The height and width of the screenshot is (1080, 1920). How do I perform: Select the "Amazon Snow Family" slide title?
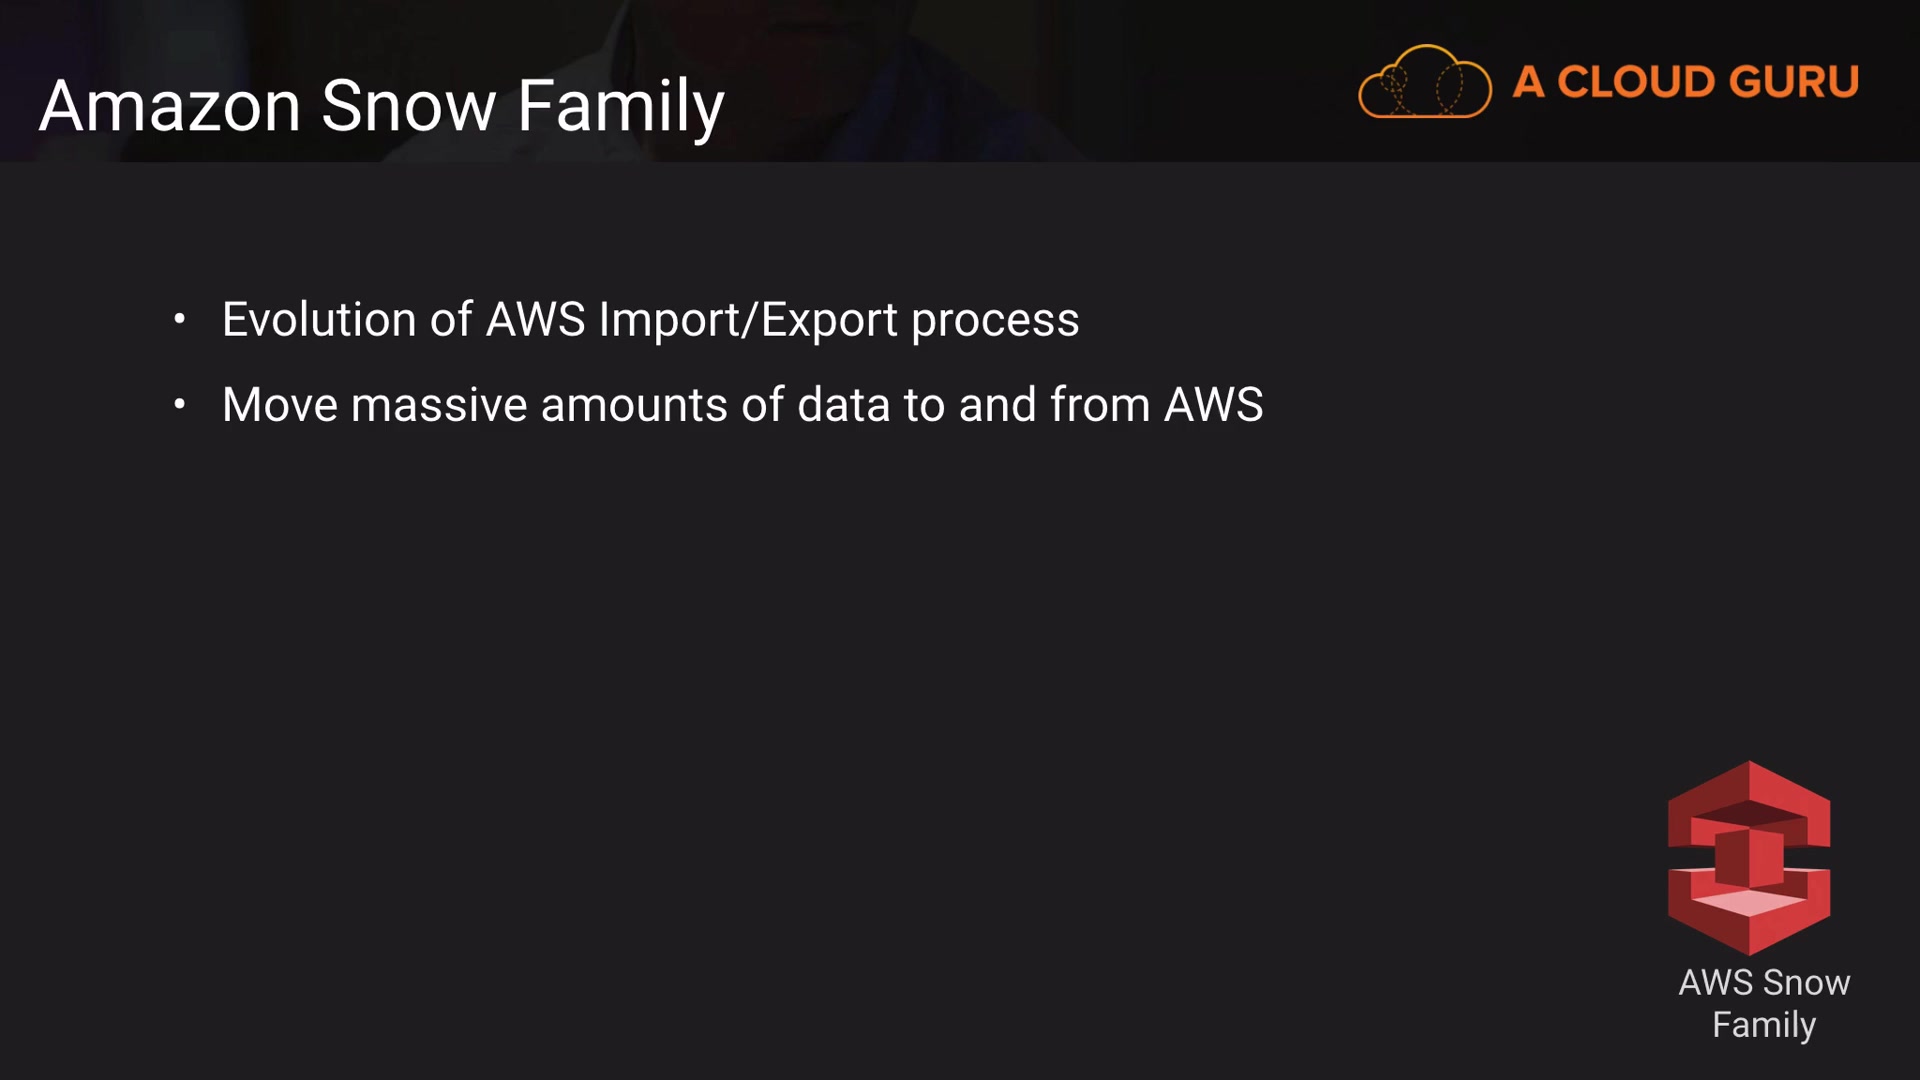click(x=381, y=106)
